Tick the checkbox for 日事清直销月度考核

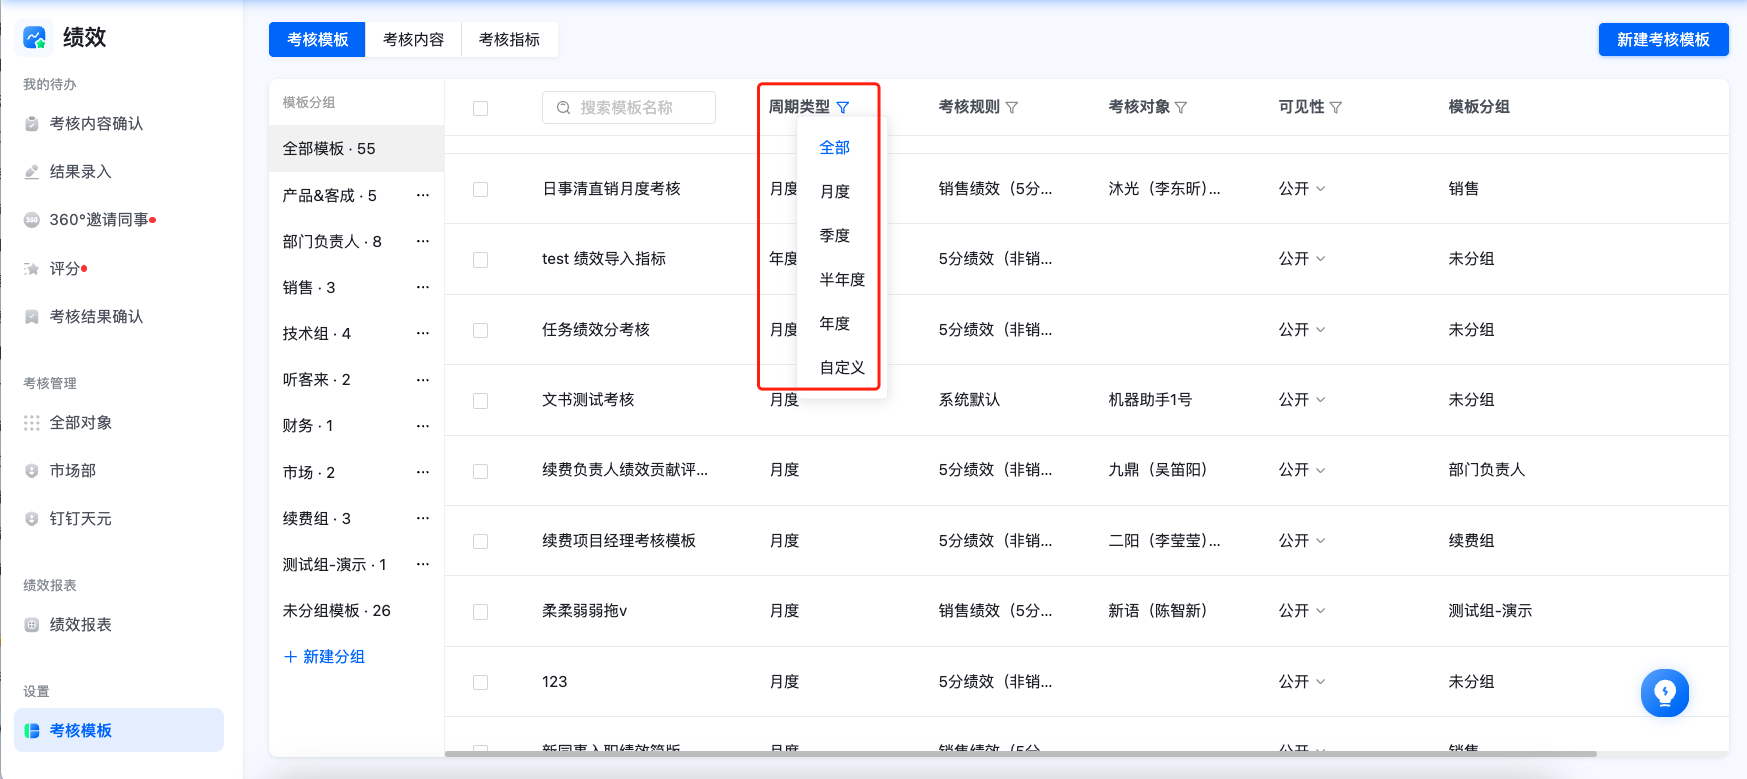point(480,189)
